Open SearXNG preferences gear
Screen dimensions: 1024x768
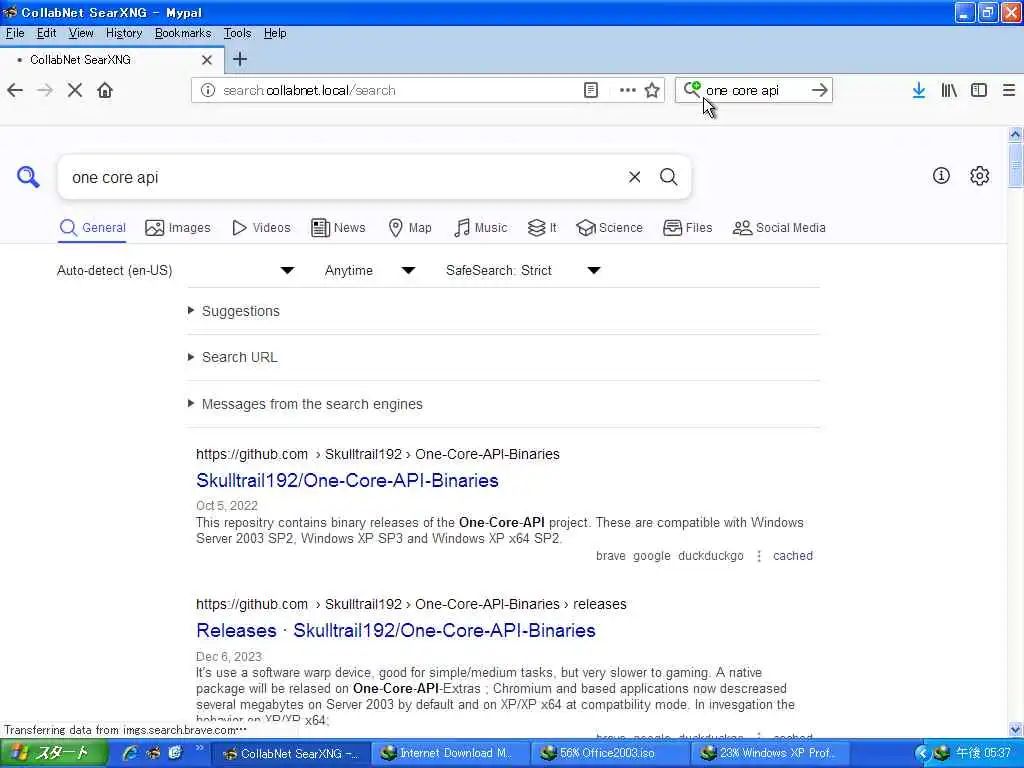979,176
